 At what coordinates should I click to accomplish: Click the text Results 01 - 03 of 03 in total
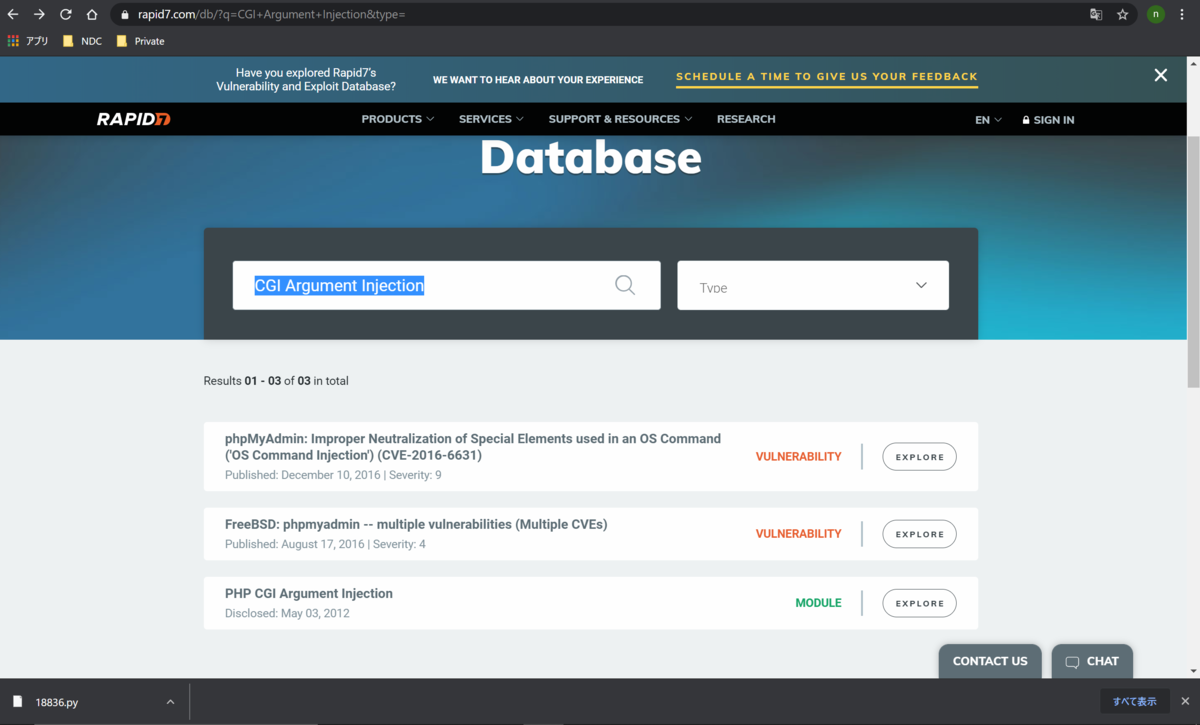(276, 381)
